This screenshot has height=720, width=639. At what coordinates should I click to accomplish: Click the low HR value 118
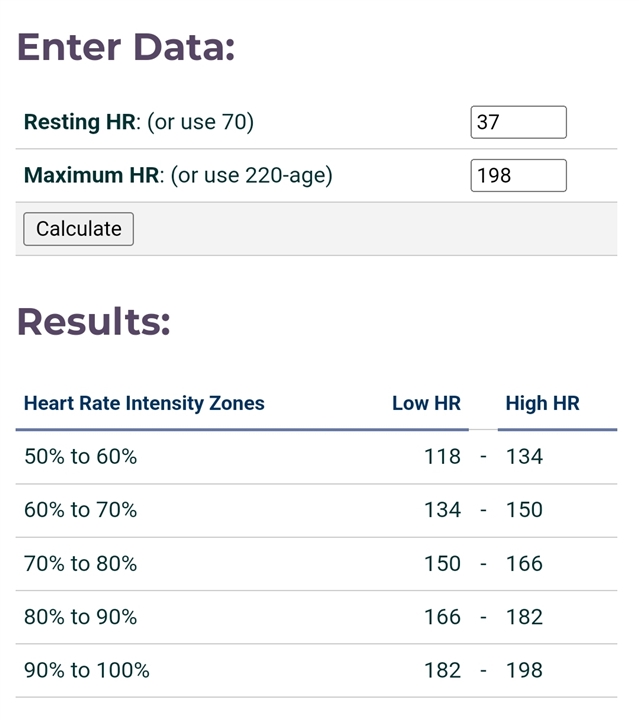[x=442, y=457]
